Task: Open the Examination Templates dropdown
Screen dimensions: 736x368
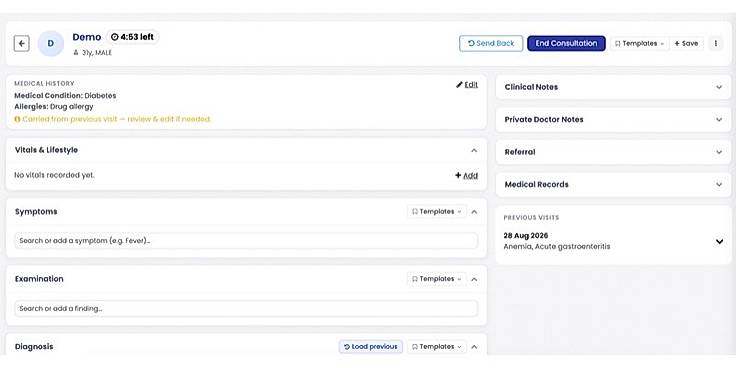Action: 437,279
